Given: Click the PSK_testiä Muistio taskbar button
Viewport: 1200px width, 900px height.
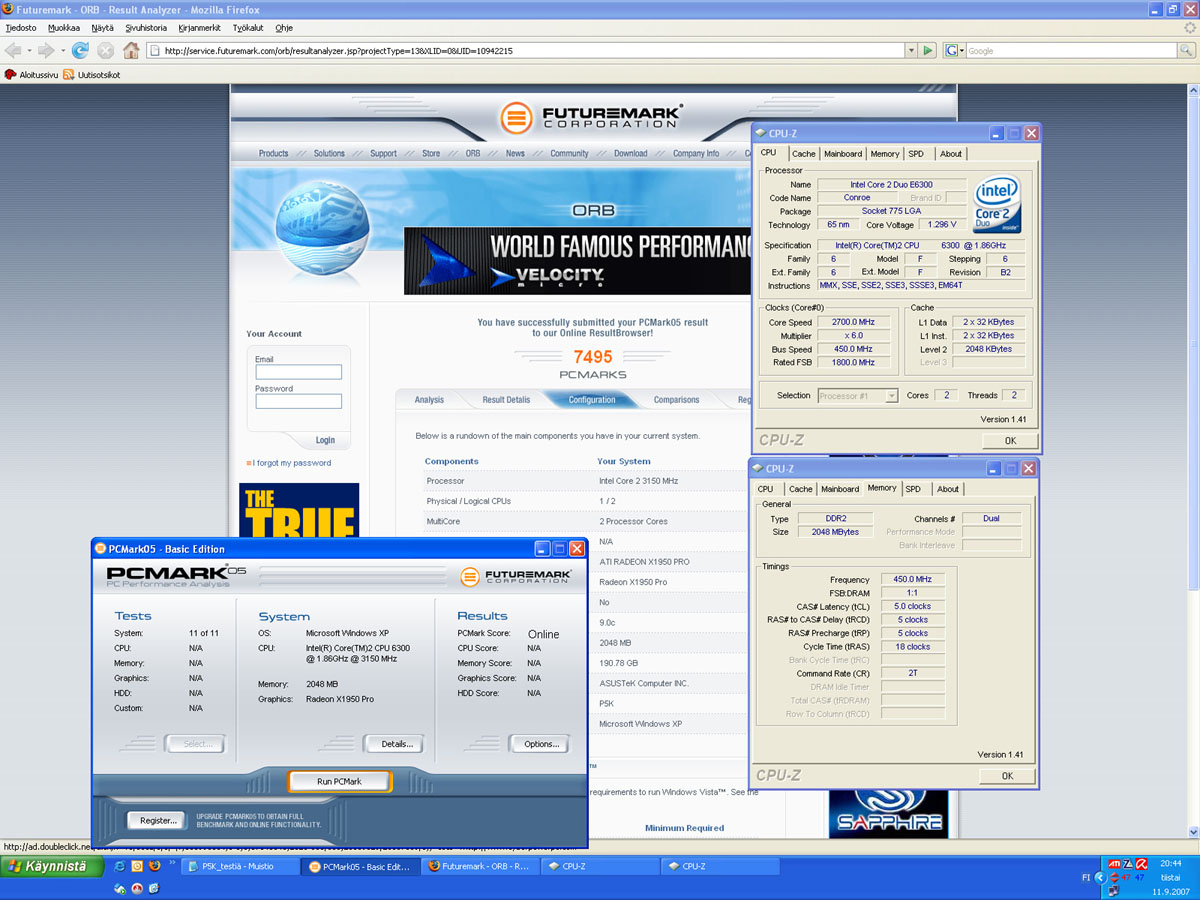Looking at the screenshot, I should point(240,867).
